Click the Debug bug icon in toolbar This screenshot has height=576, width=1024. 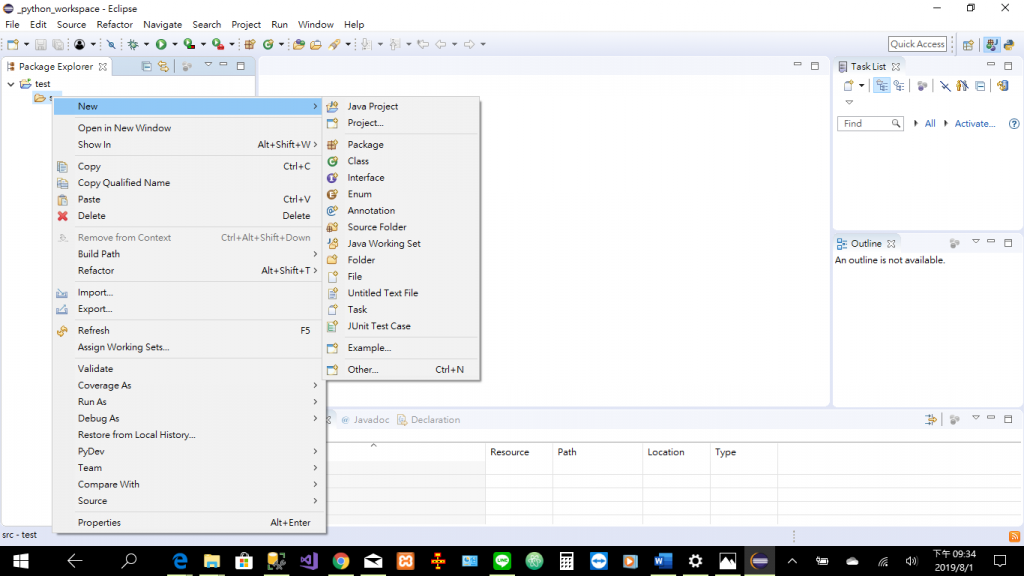[133, 44]
